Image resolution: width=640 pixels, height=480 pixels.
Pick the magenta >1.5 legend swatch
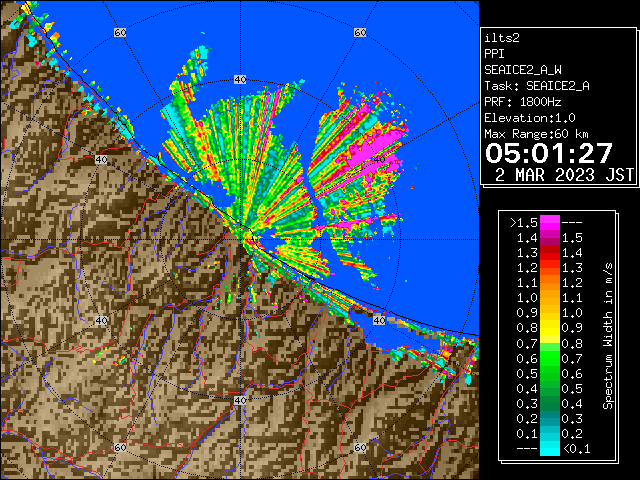(x=550, y=223)
